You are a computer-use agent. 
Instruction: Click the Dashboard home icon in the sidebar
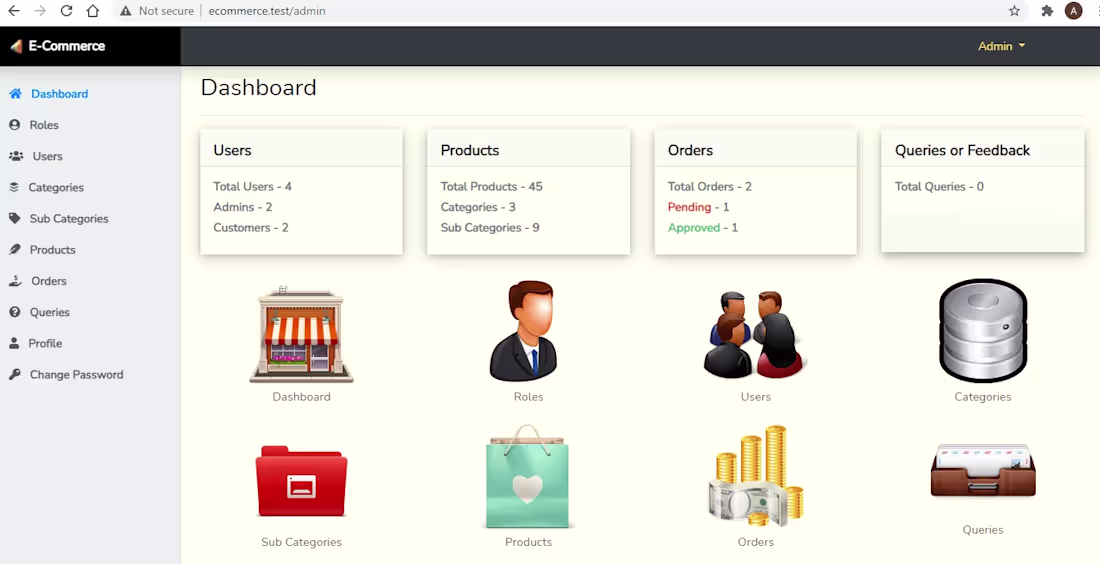click(15, 93)
